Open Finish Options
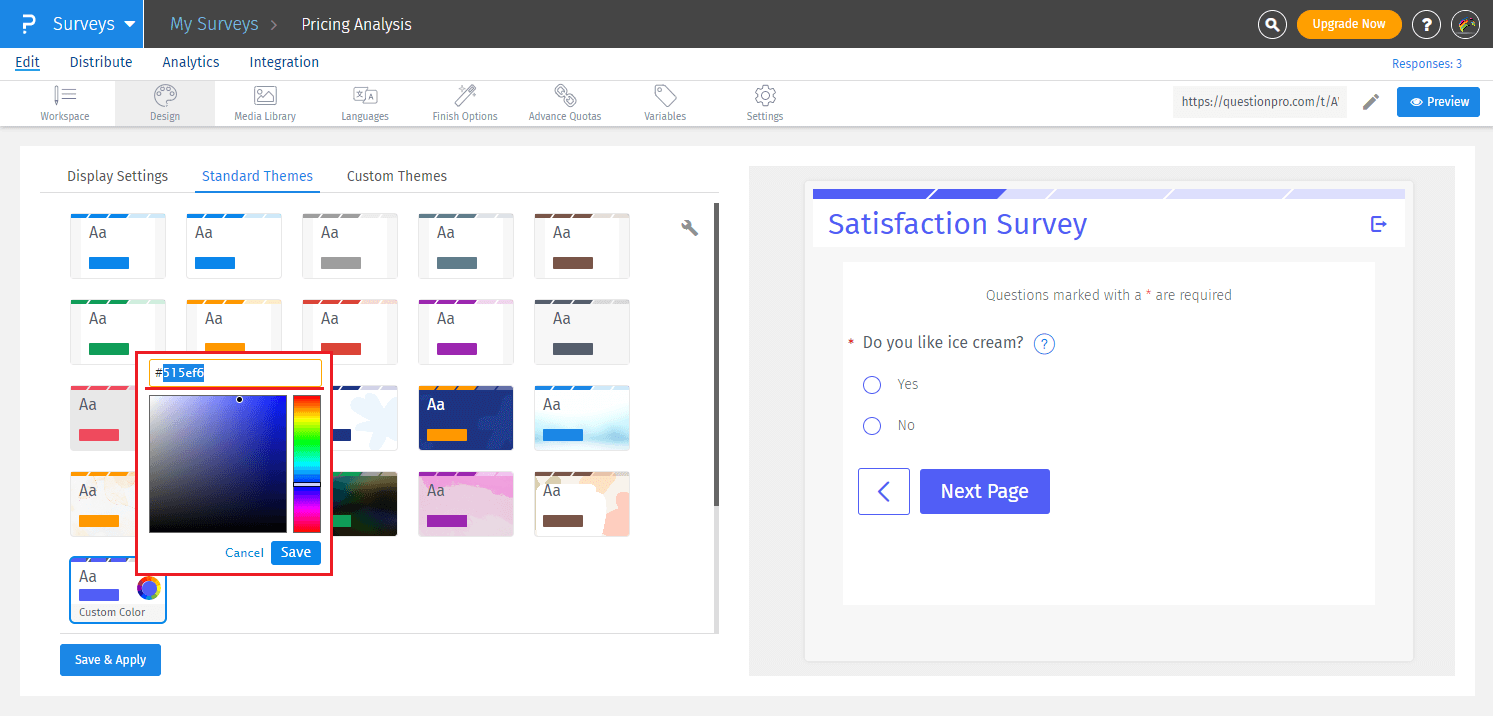The image size is (1493, 716). [x=464, y=102]
